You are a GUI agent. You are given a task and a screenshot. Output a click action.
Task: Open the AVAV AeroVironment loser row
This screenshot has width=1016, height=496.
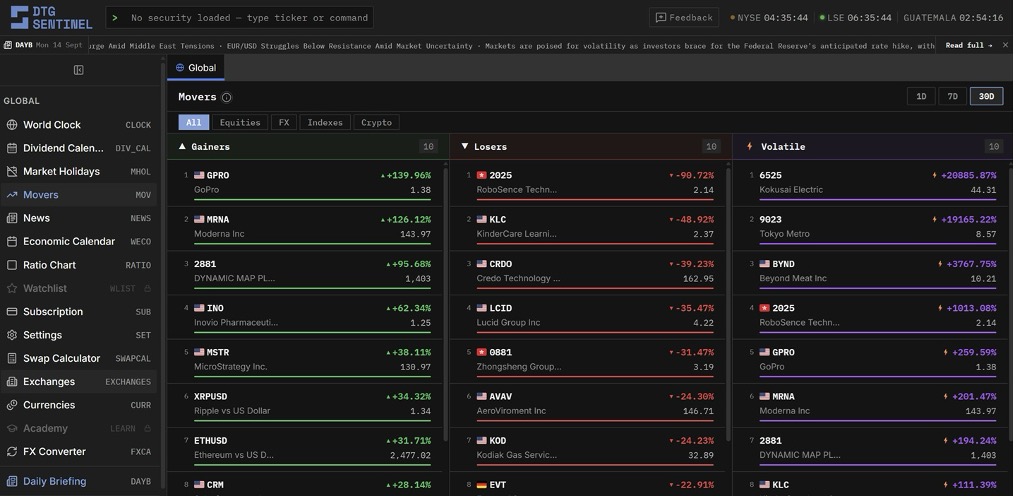(x=587, y=405)
